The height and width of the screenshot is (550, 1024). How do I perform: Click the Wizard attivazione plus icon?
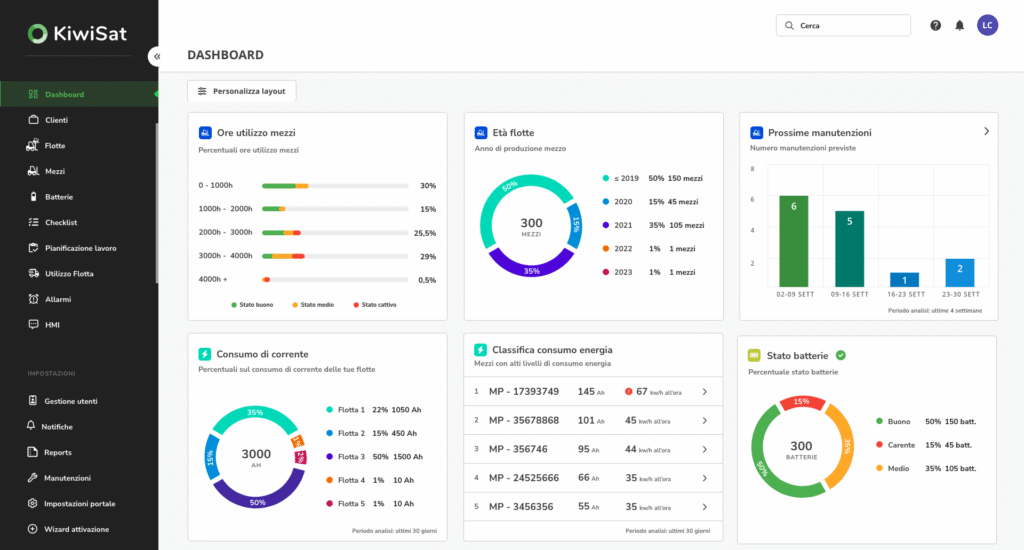coord(33,529)
